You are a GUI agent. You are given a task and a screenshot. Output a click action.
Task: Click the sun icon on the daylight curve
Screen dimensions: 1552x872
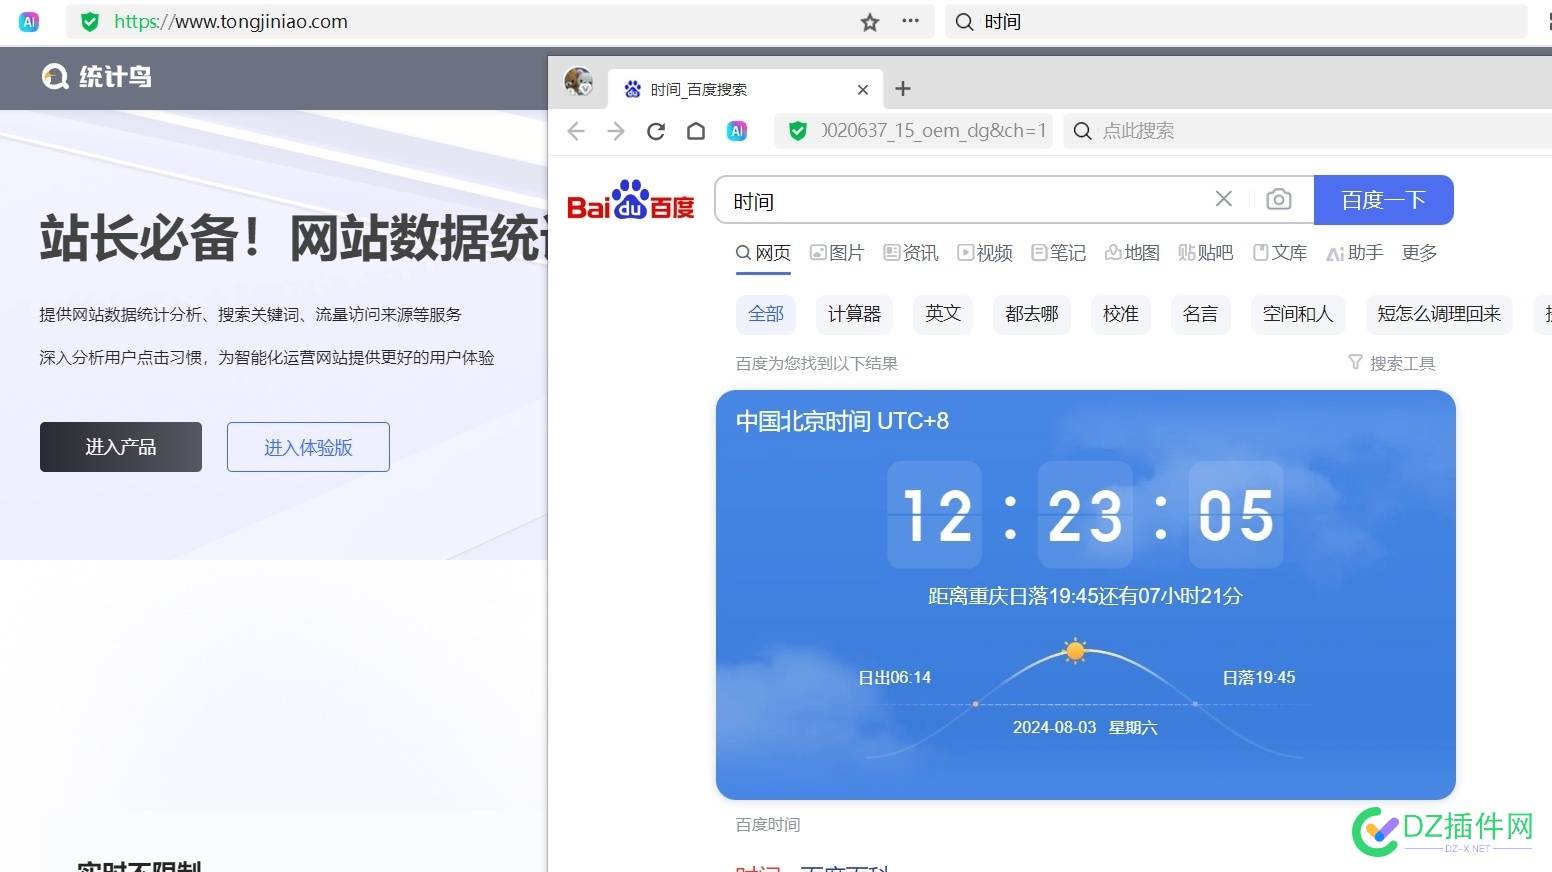point(1075,651)
